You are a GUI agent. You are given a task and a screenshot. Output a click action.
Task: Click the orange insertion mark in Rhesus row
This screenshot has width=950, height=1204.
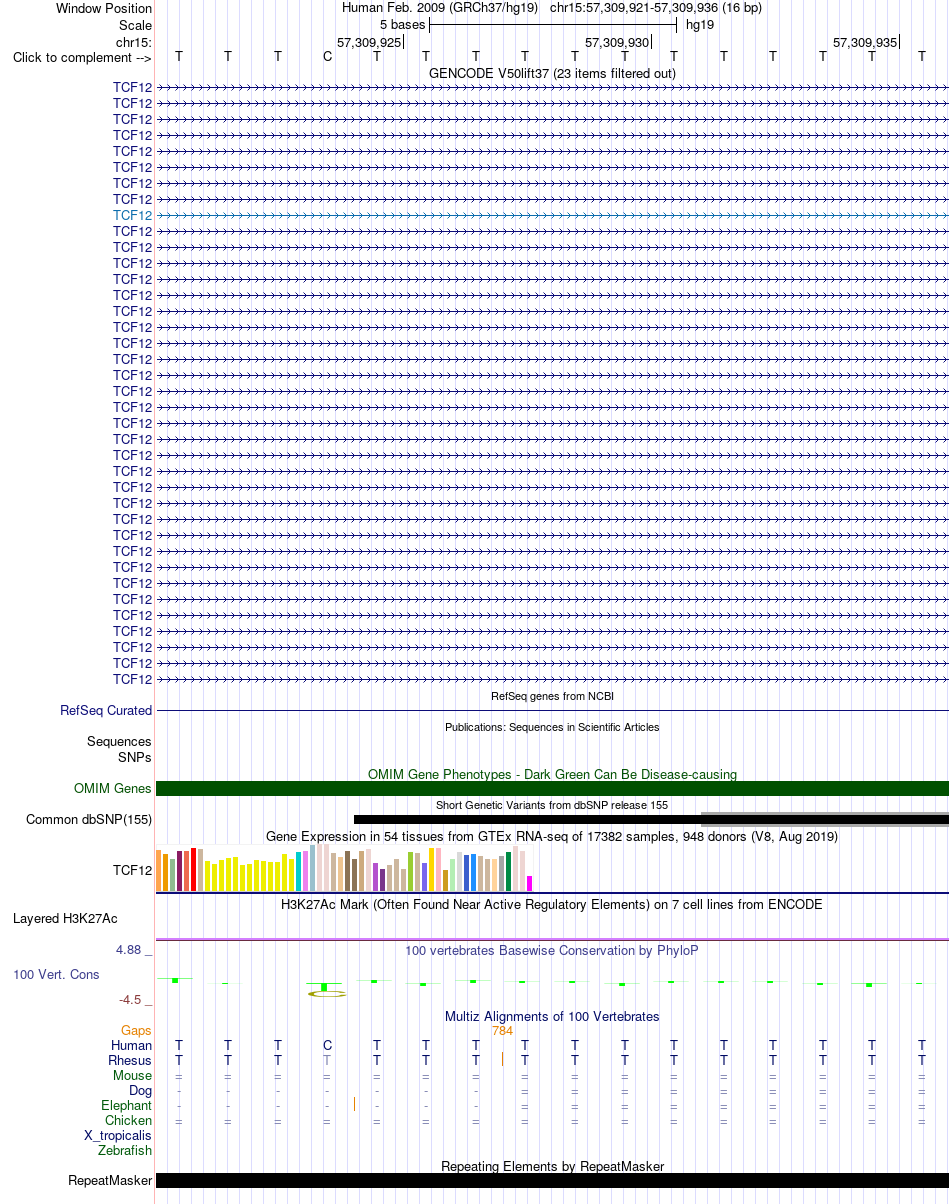tap(502, 1060)
